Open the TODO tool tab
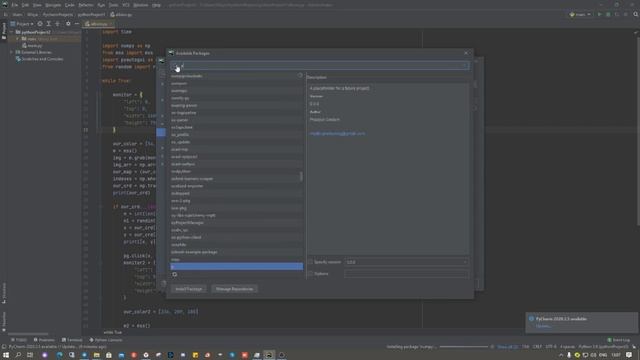The width and height of the screenshot is (640, 360). (19, 340)
